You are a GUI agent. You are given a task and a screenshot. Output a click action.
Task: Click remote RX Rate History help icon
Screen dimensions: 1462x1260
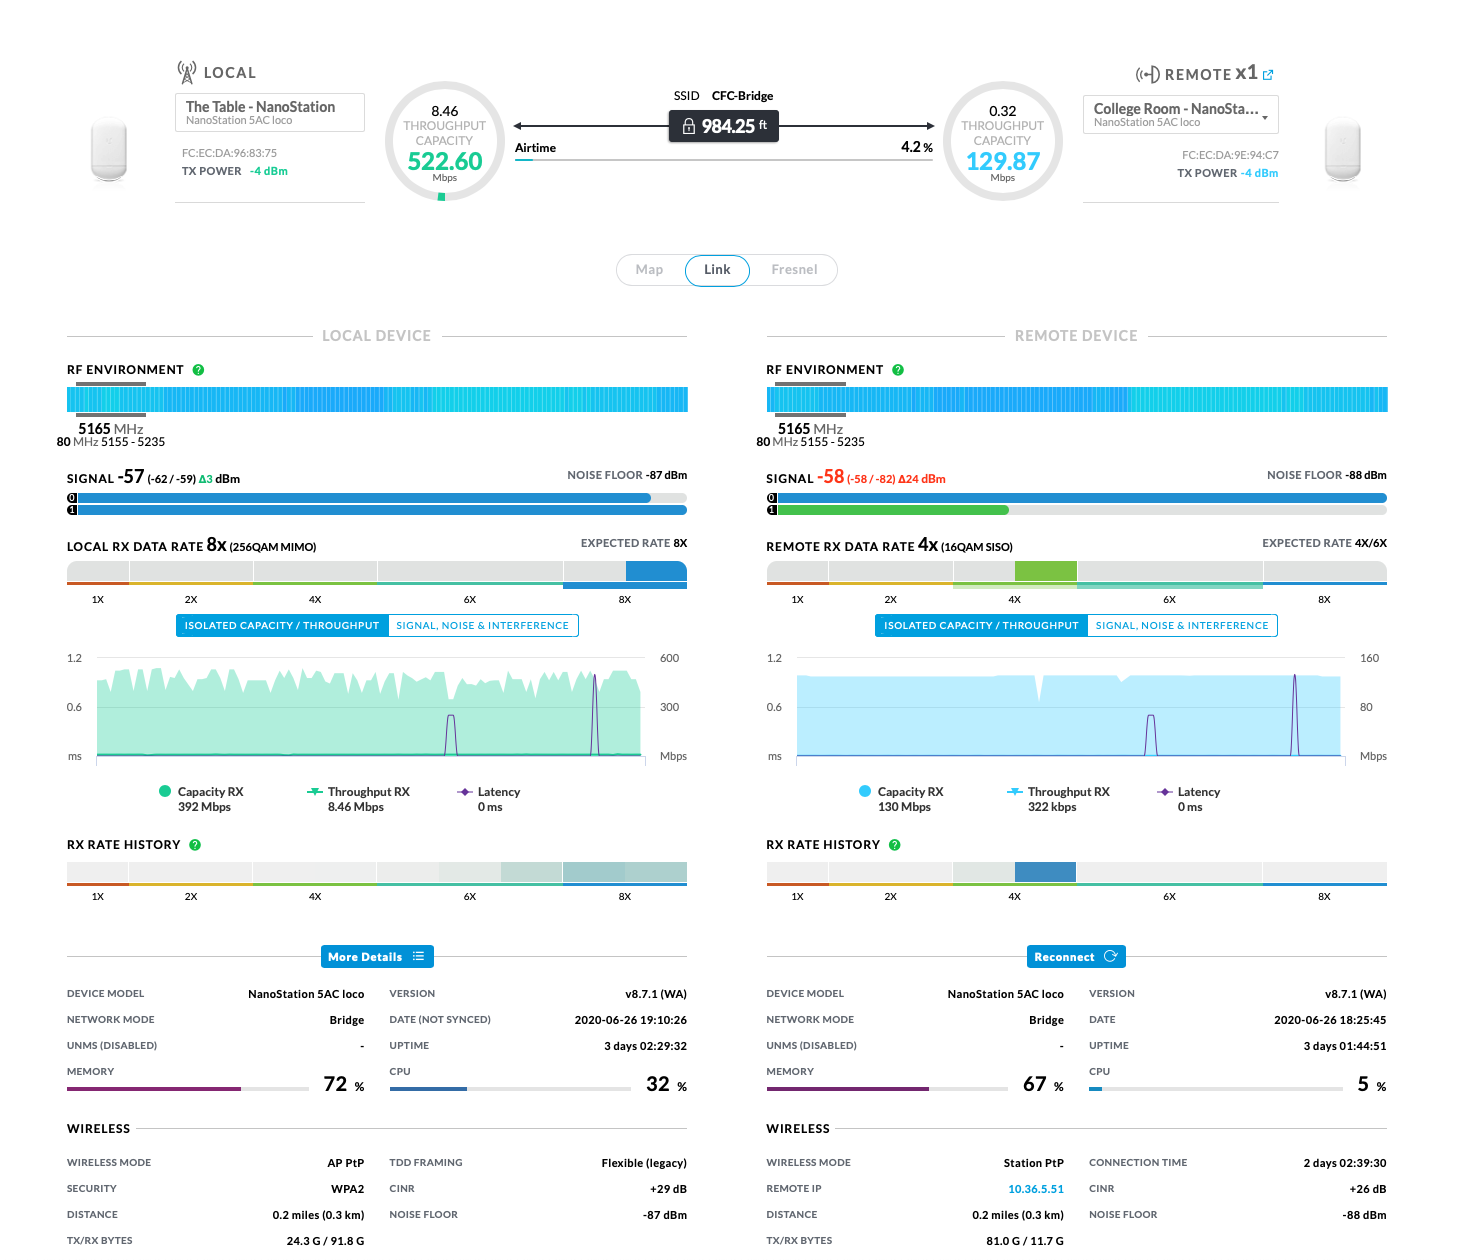(895, 845)
